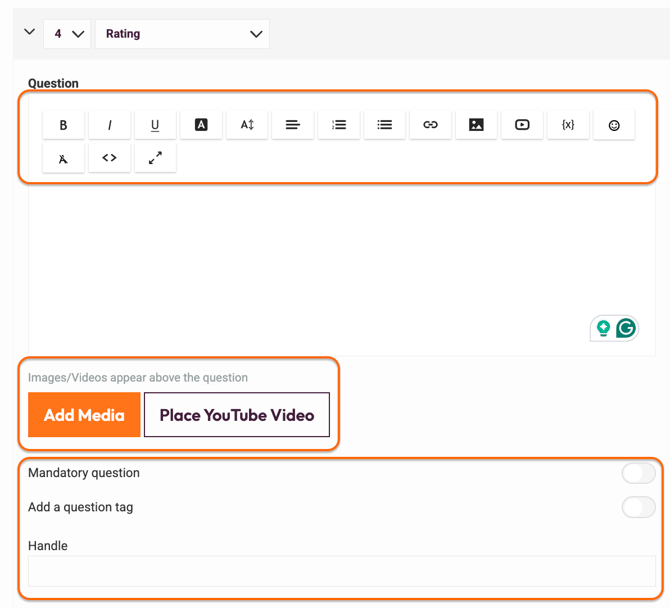Insert a bulleted list
670x608 pixels.
pos(385,125)
